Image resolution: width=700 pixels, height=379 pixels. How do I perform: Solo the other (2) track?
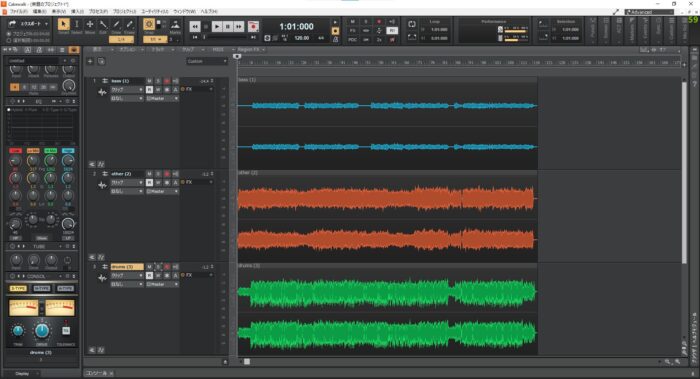(158, 174)
